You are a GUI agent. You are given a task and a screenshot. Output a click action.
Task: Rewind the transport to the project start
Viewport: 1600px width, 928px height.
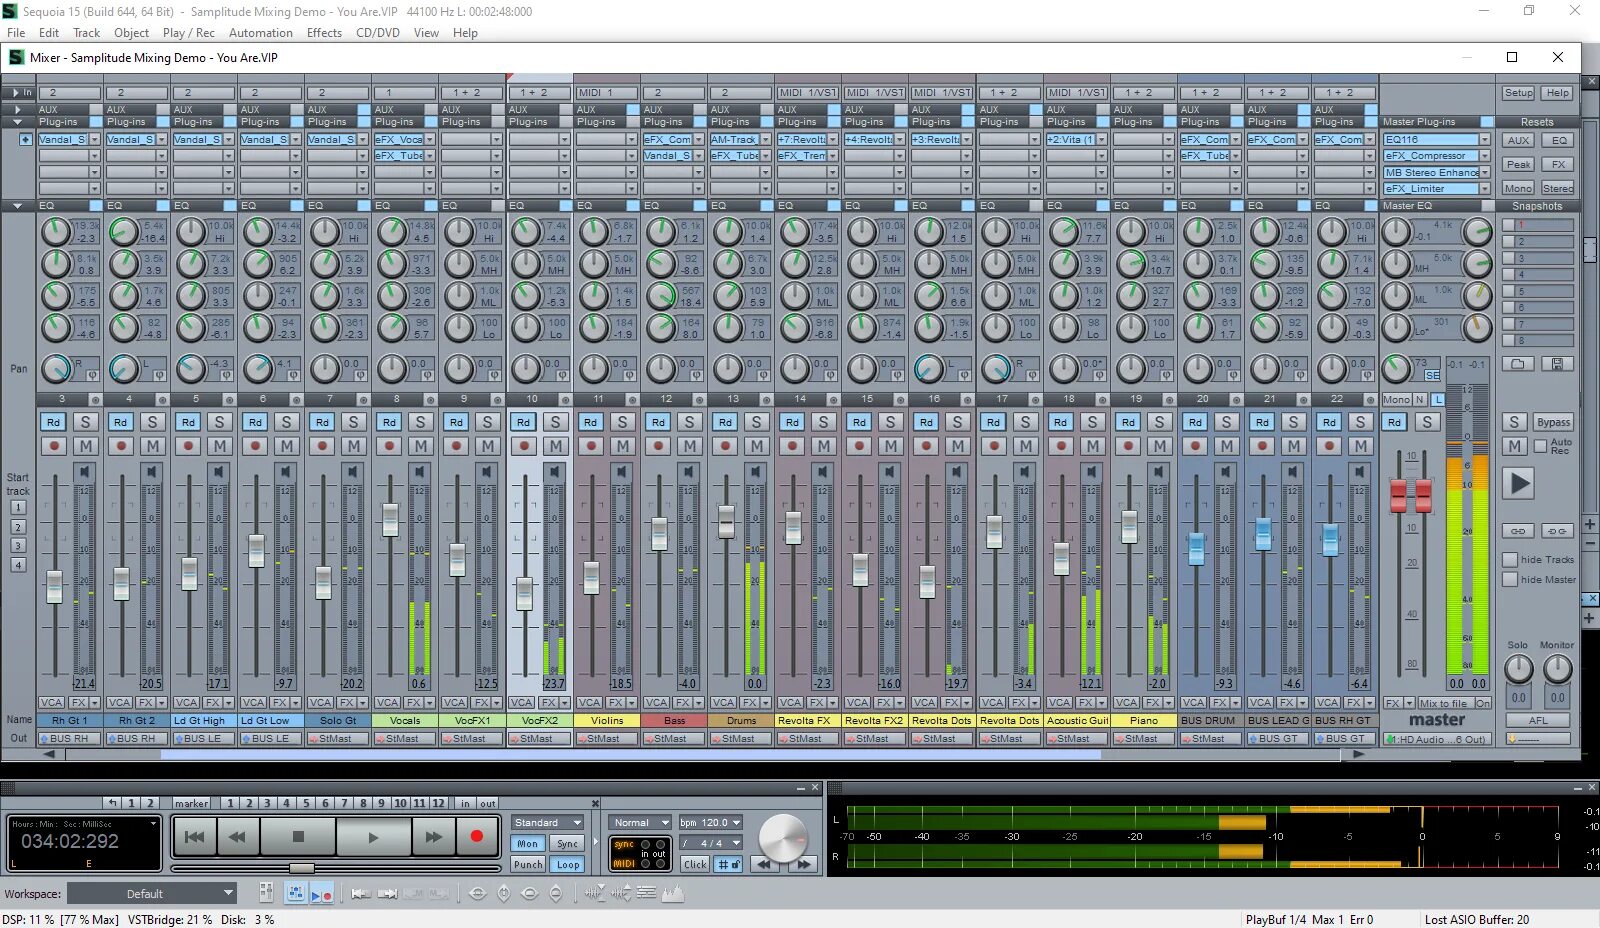pyautogui.click(x=195, y=837)
